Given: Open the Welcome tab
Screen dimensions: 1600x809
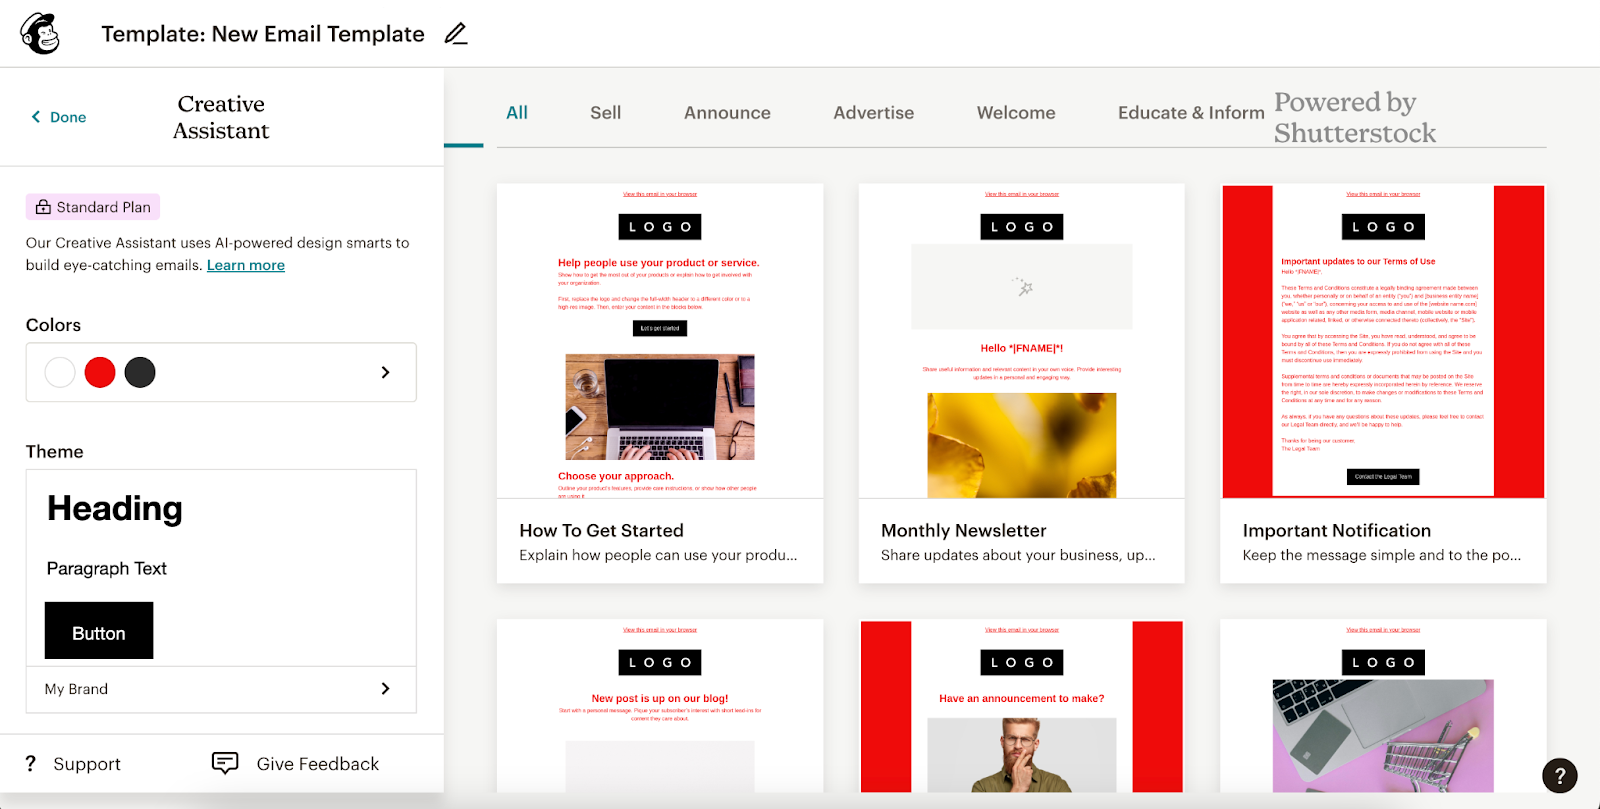Looking at the screenshot, I should 1016,113.
